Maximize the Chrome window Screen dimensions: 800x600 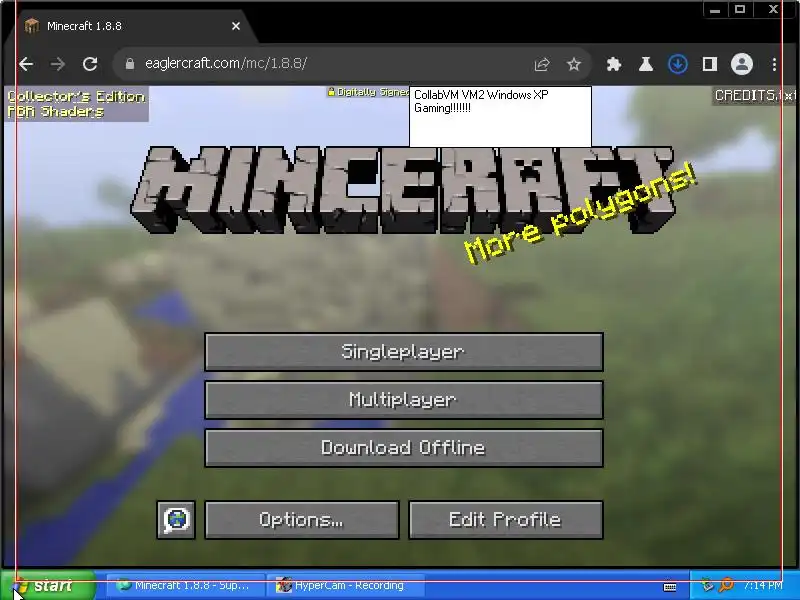[x=740, y=9]
